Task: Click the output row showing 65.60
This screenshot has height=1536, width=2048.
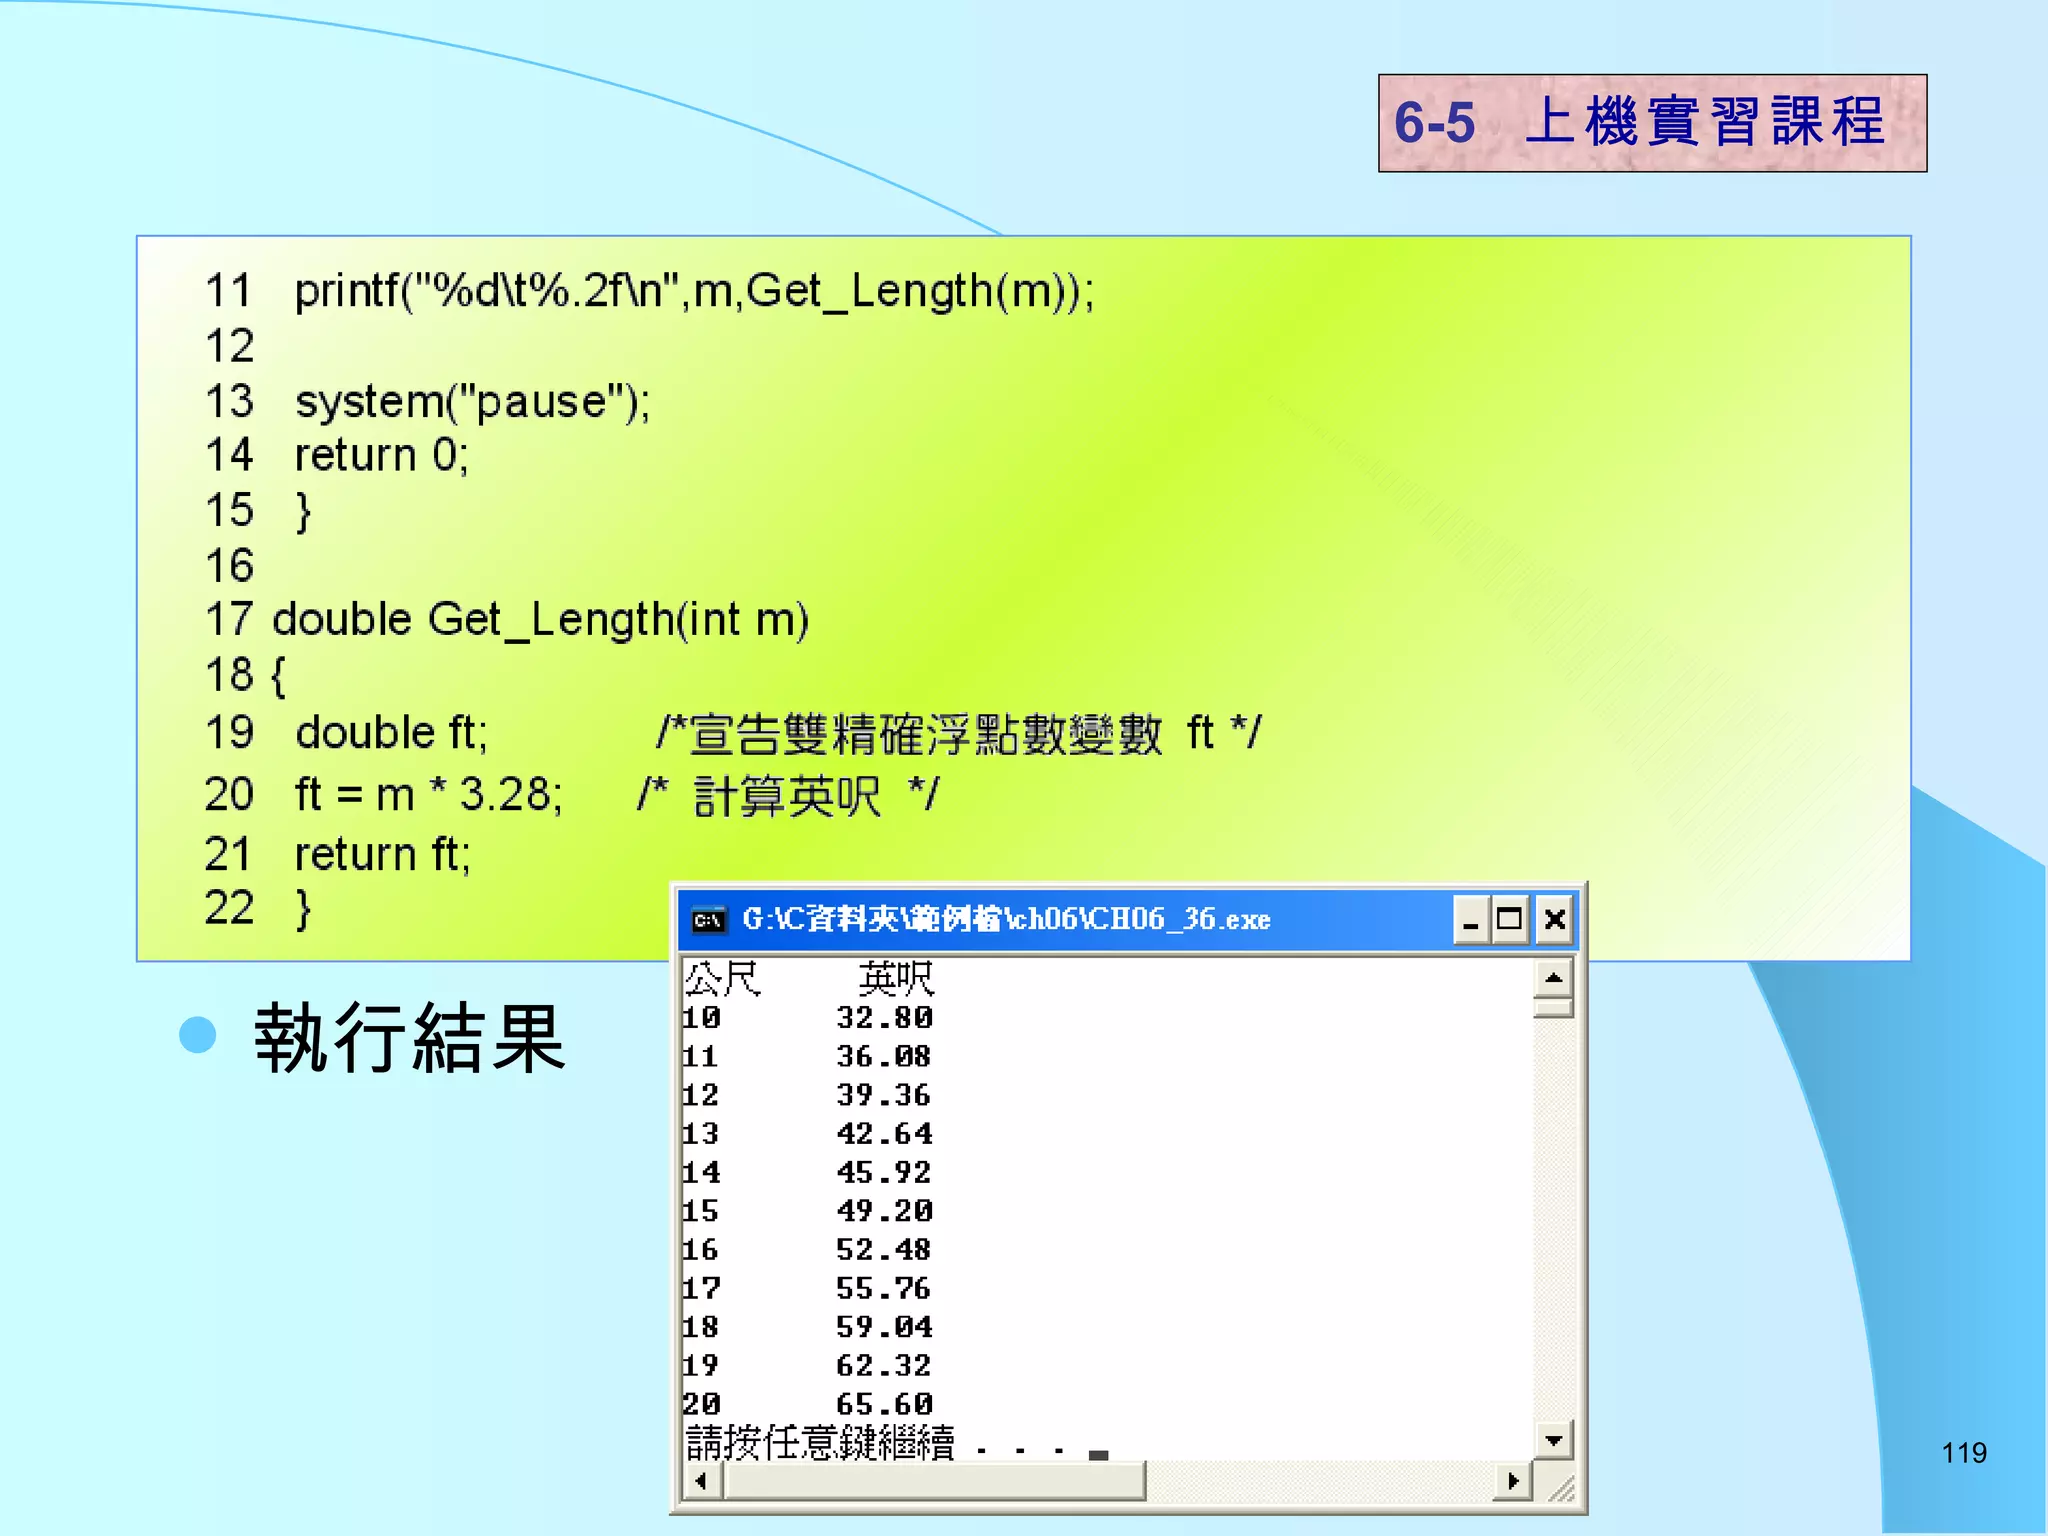Action: [884, 1404]
